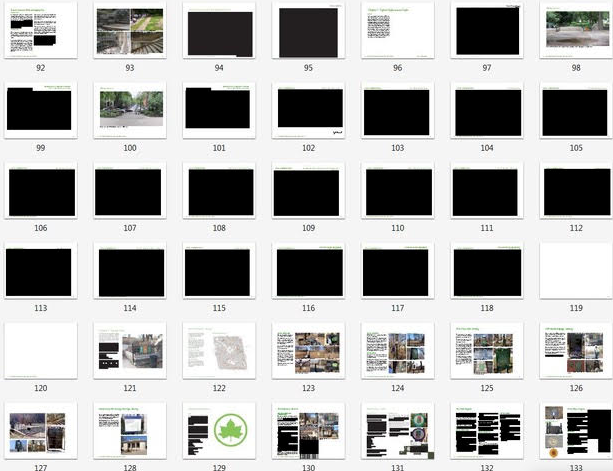Open page 128 thumbnail

(x=130, y=430)
